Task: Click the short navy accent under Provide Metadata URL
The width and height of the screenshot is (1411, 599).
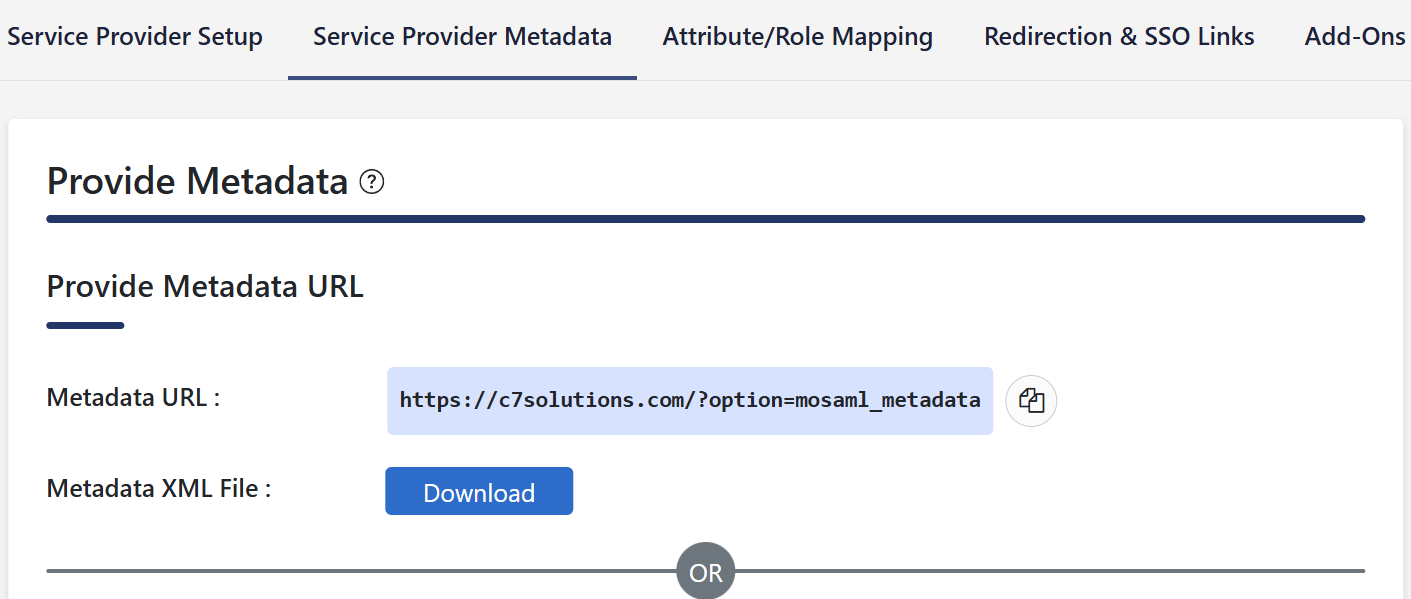Action: pos(85,325)
